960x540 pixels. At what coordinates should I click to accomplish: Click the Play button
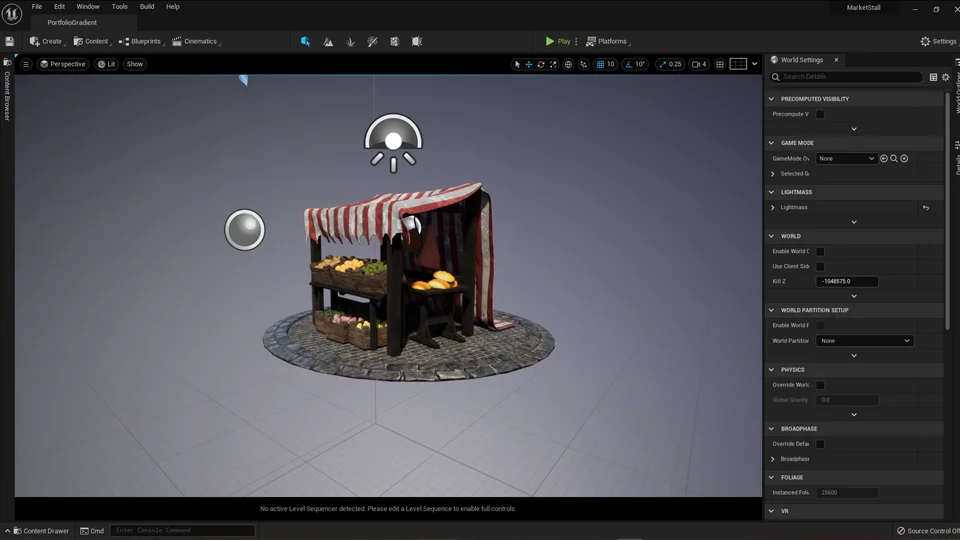(x=558, y=42)
